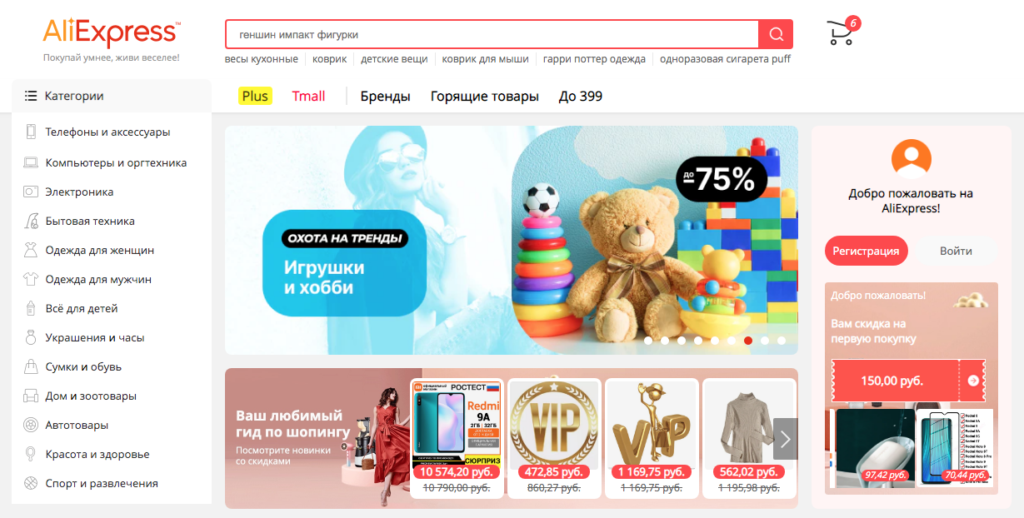Open the shopping cart icon

tap(840, 33)
